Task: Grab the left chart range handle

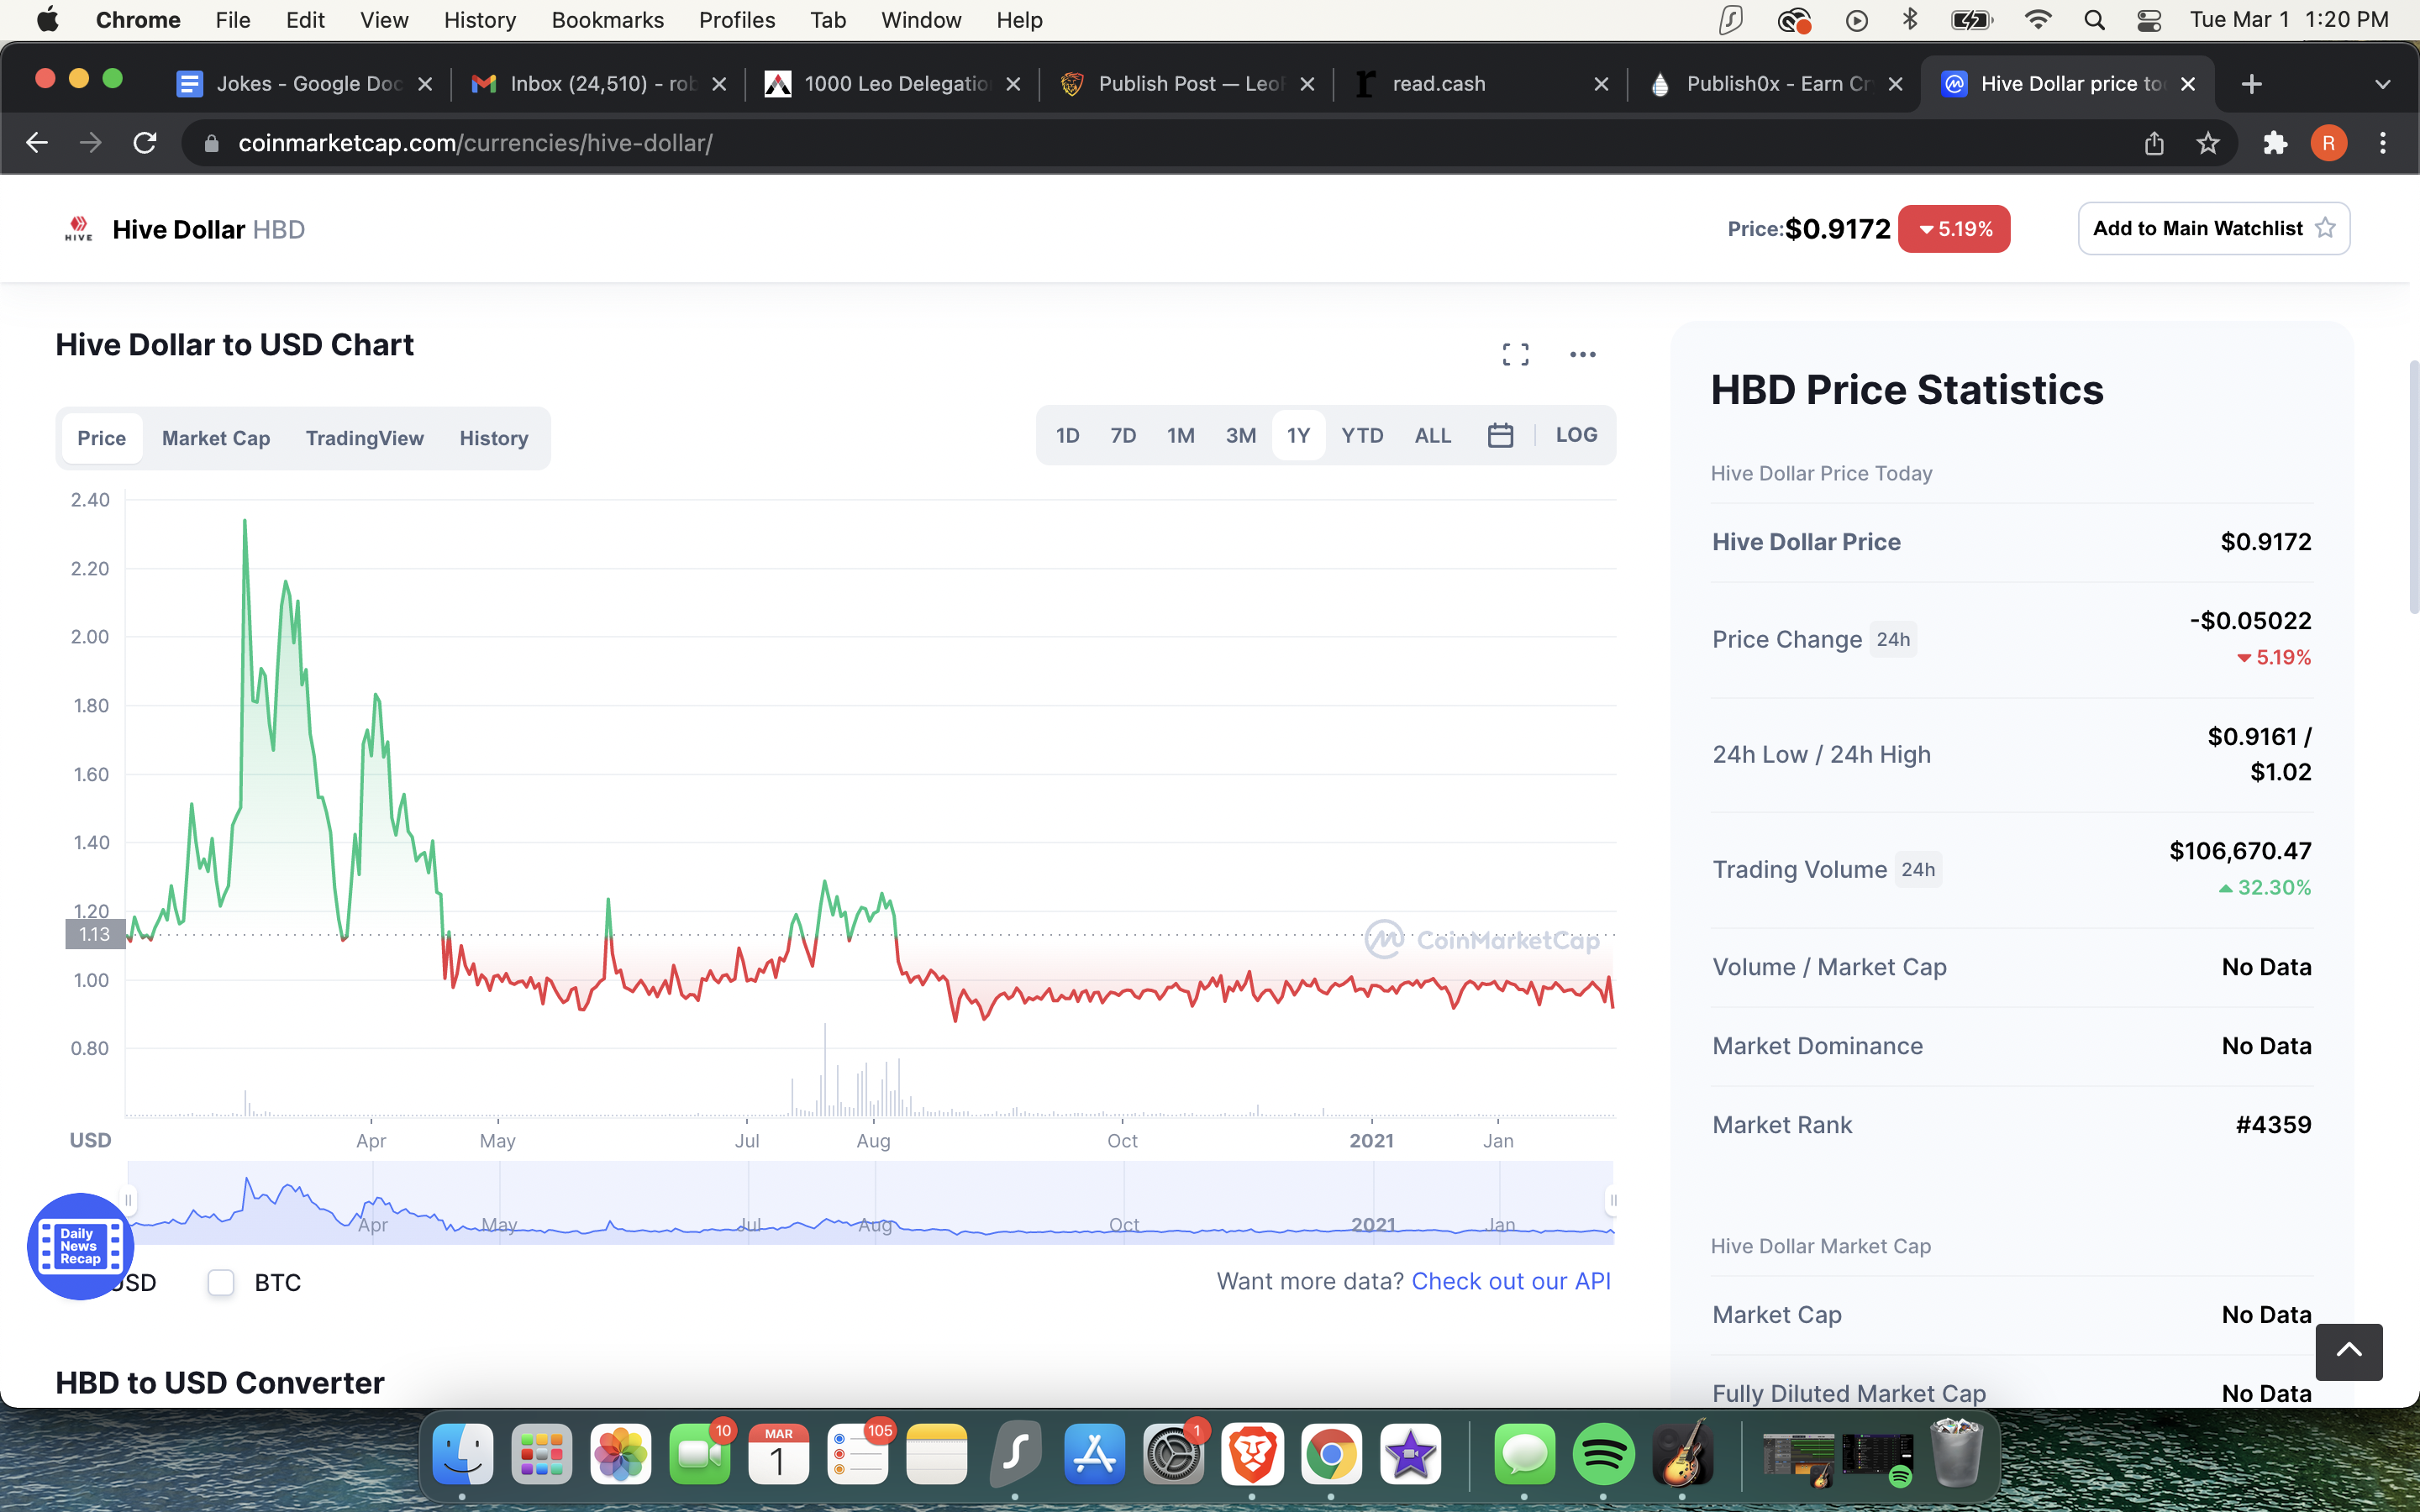Action: pos(128,1200)
